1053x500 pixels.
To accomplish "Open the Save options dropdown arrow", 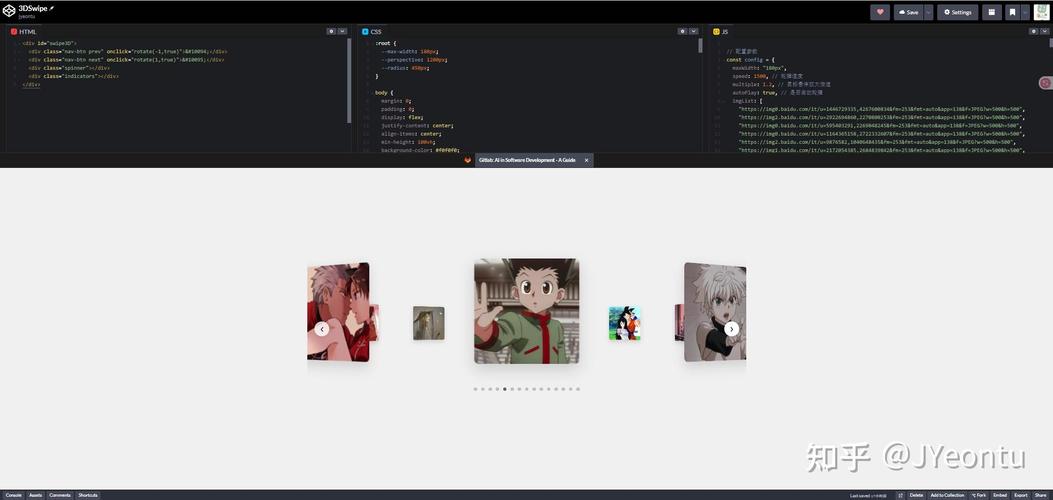I will 929,12.
